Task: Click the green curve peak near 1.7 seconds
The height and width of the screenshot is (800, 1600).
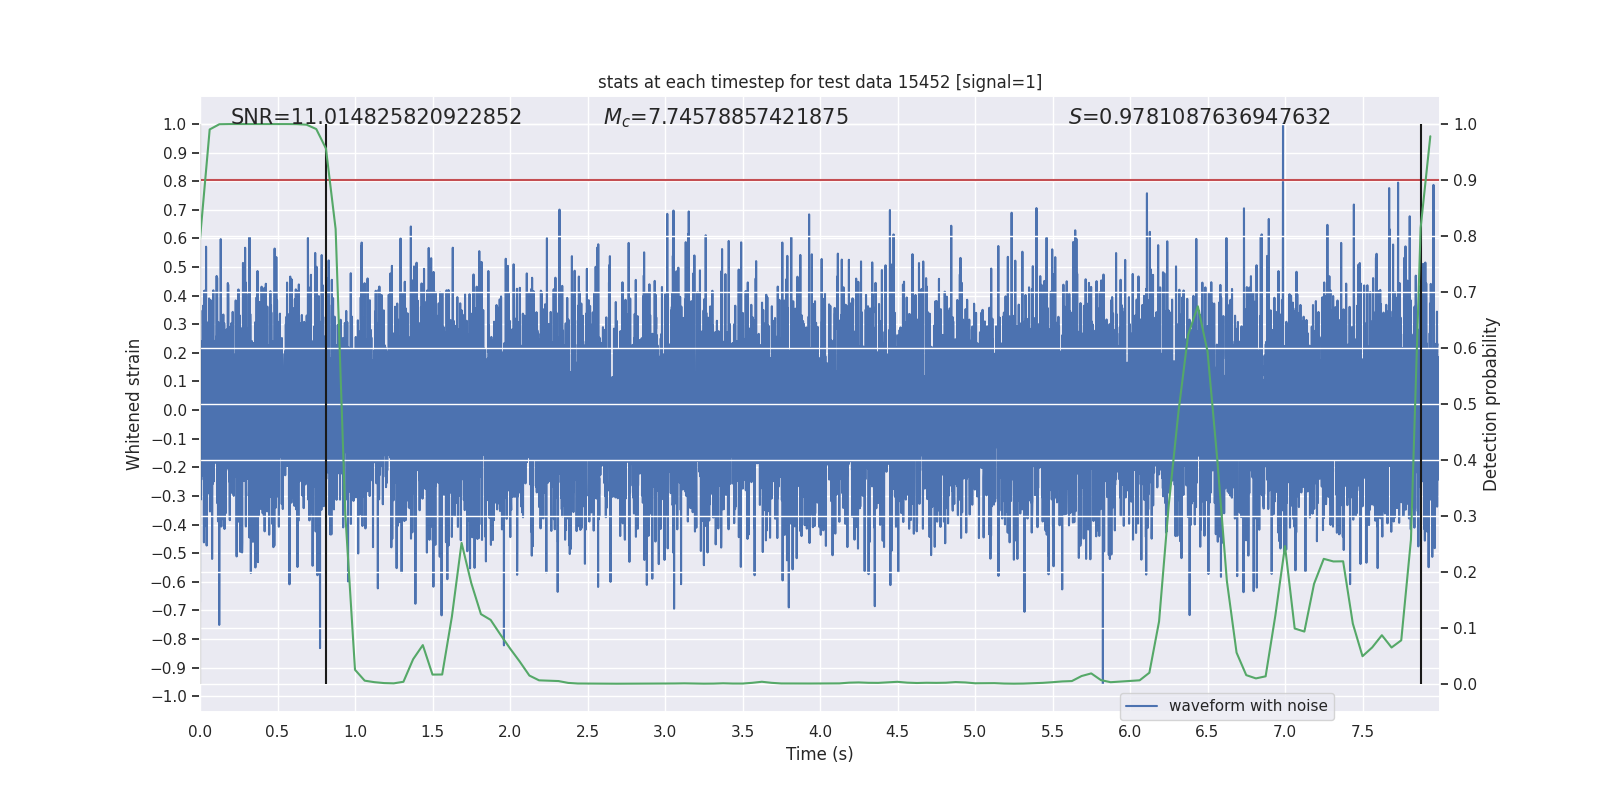Action: point(462,544)
